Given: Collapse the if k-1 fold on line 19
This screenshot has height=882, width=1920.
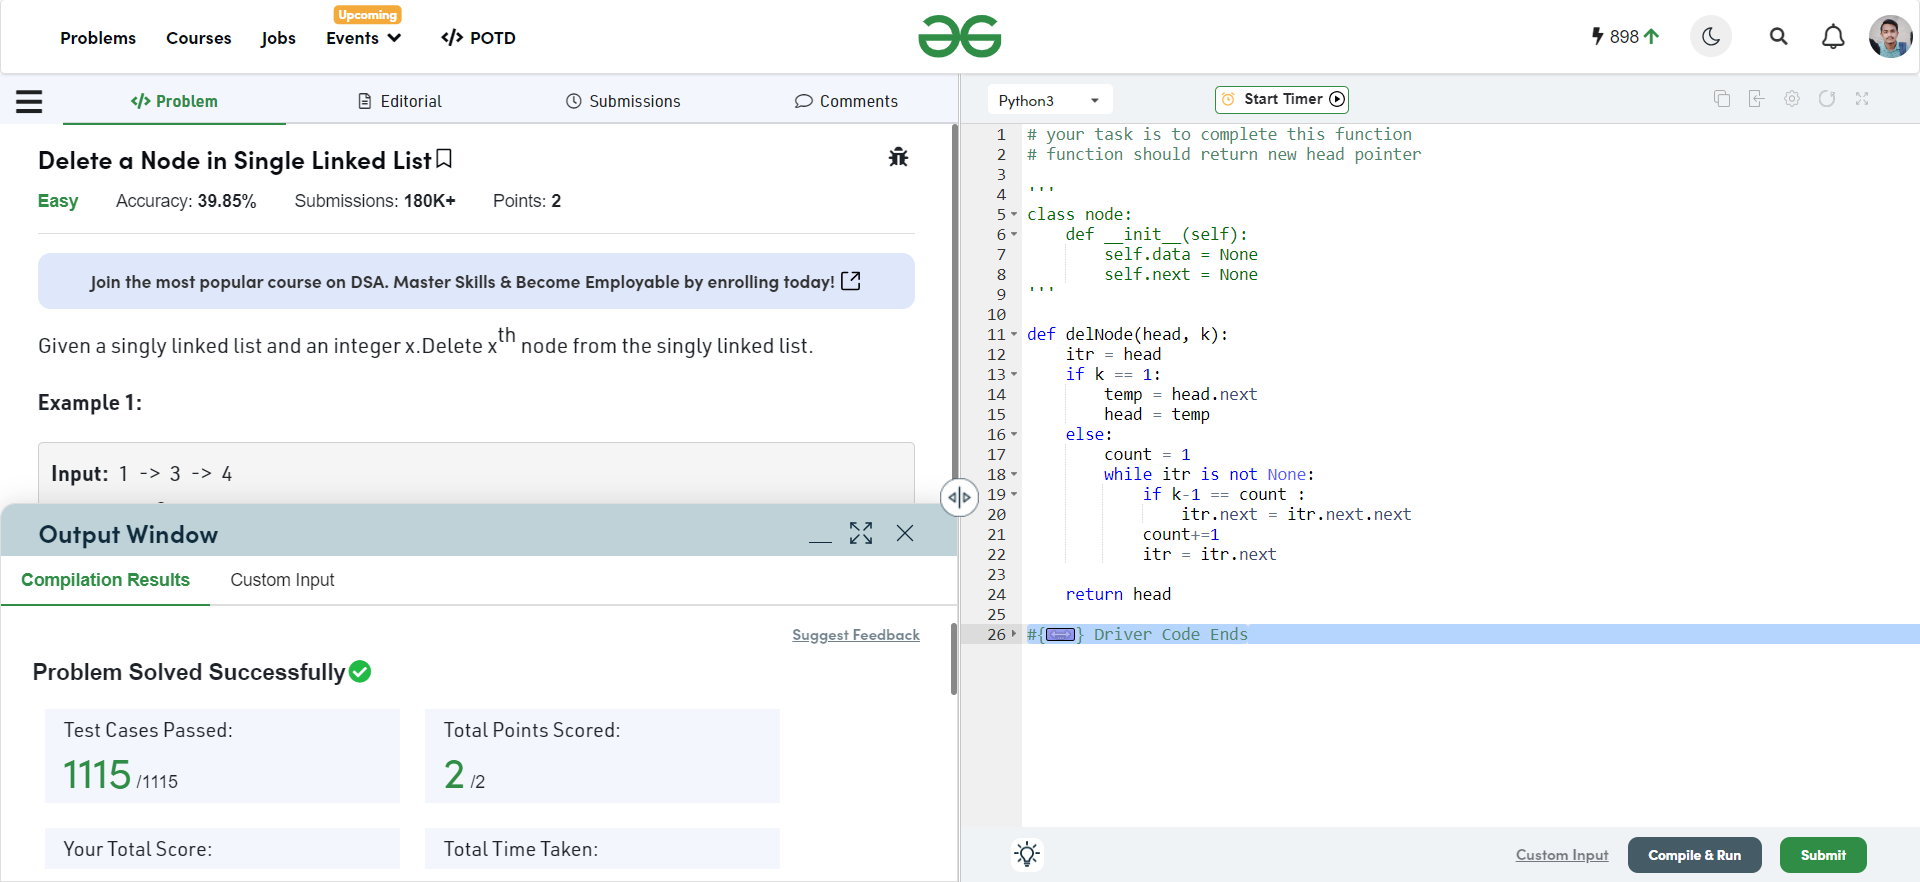Looking at the screenshot, I should 1014,494.
